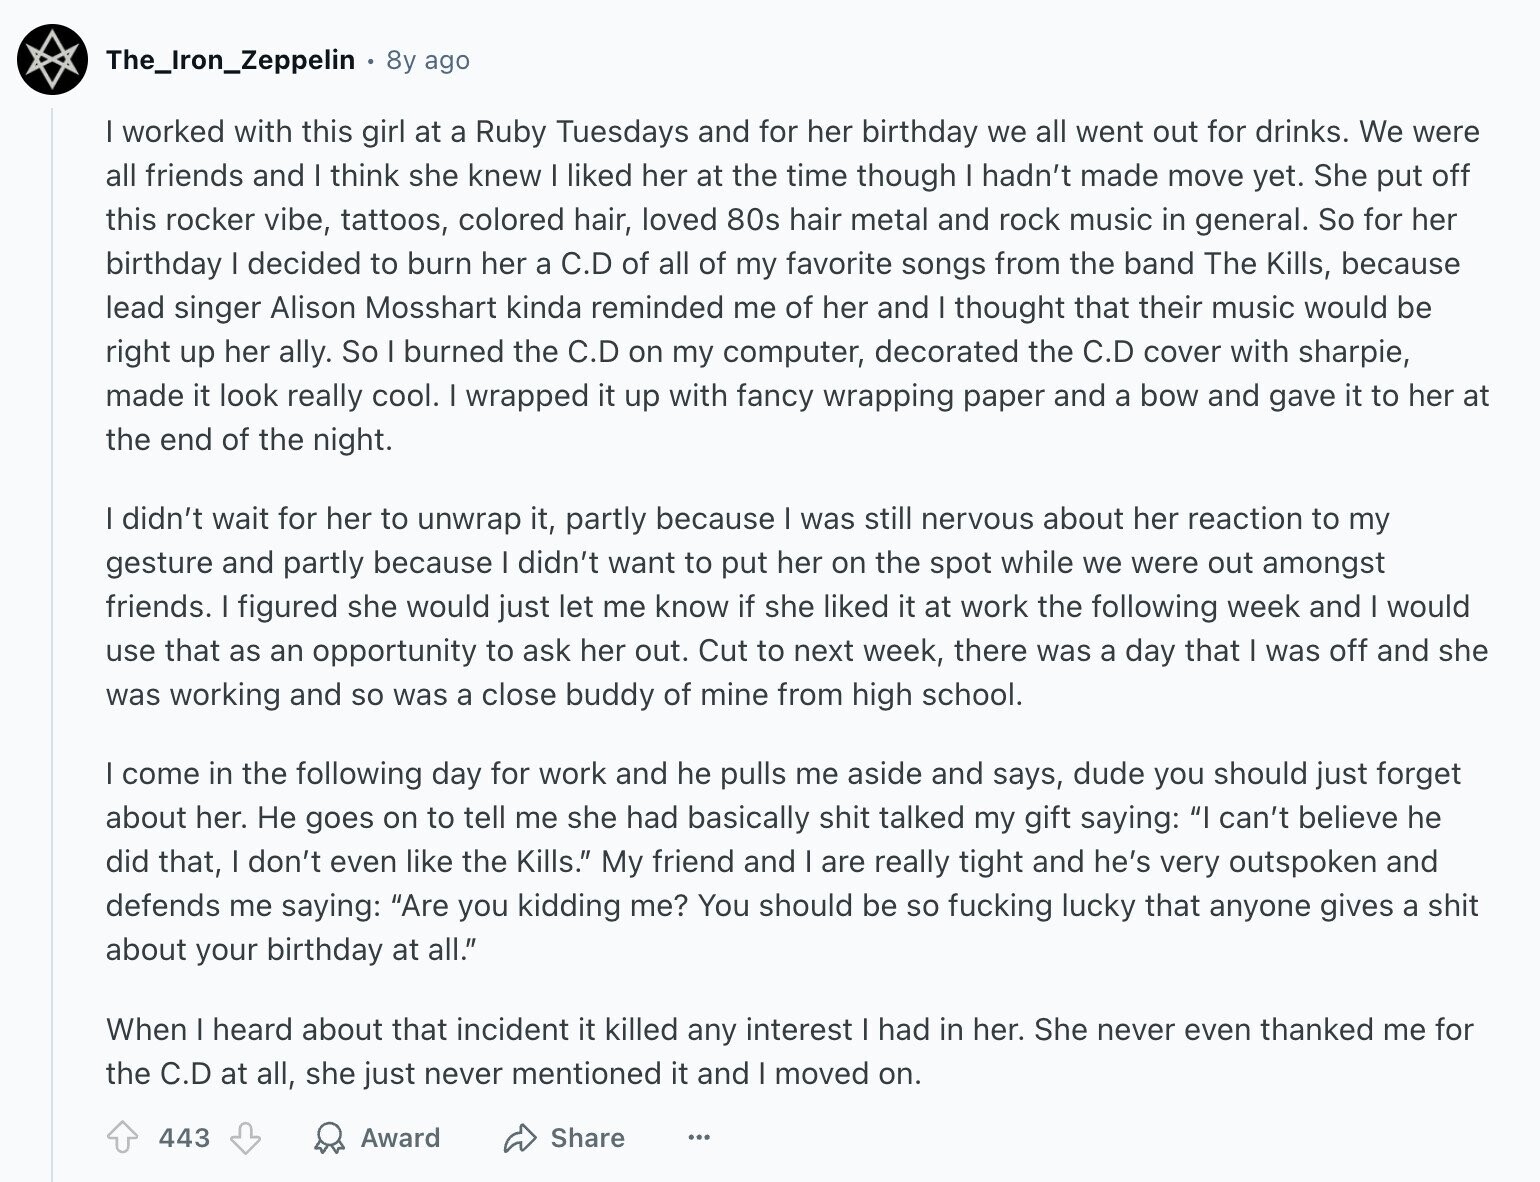This screenshot has height=1182, width=1540.
Task: Click the 443 vote count
Action: click(184, 1138)
